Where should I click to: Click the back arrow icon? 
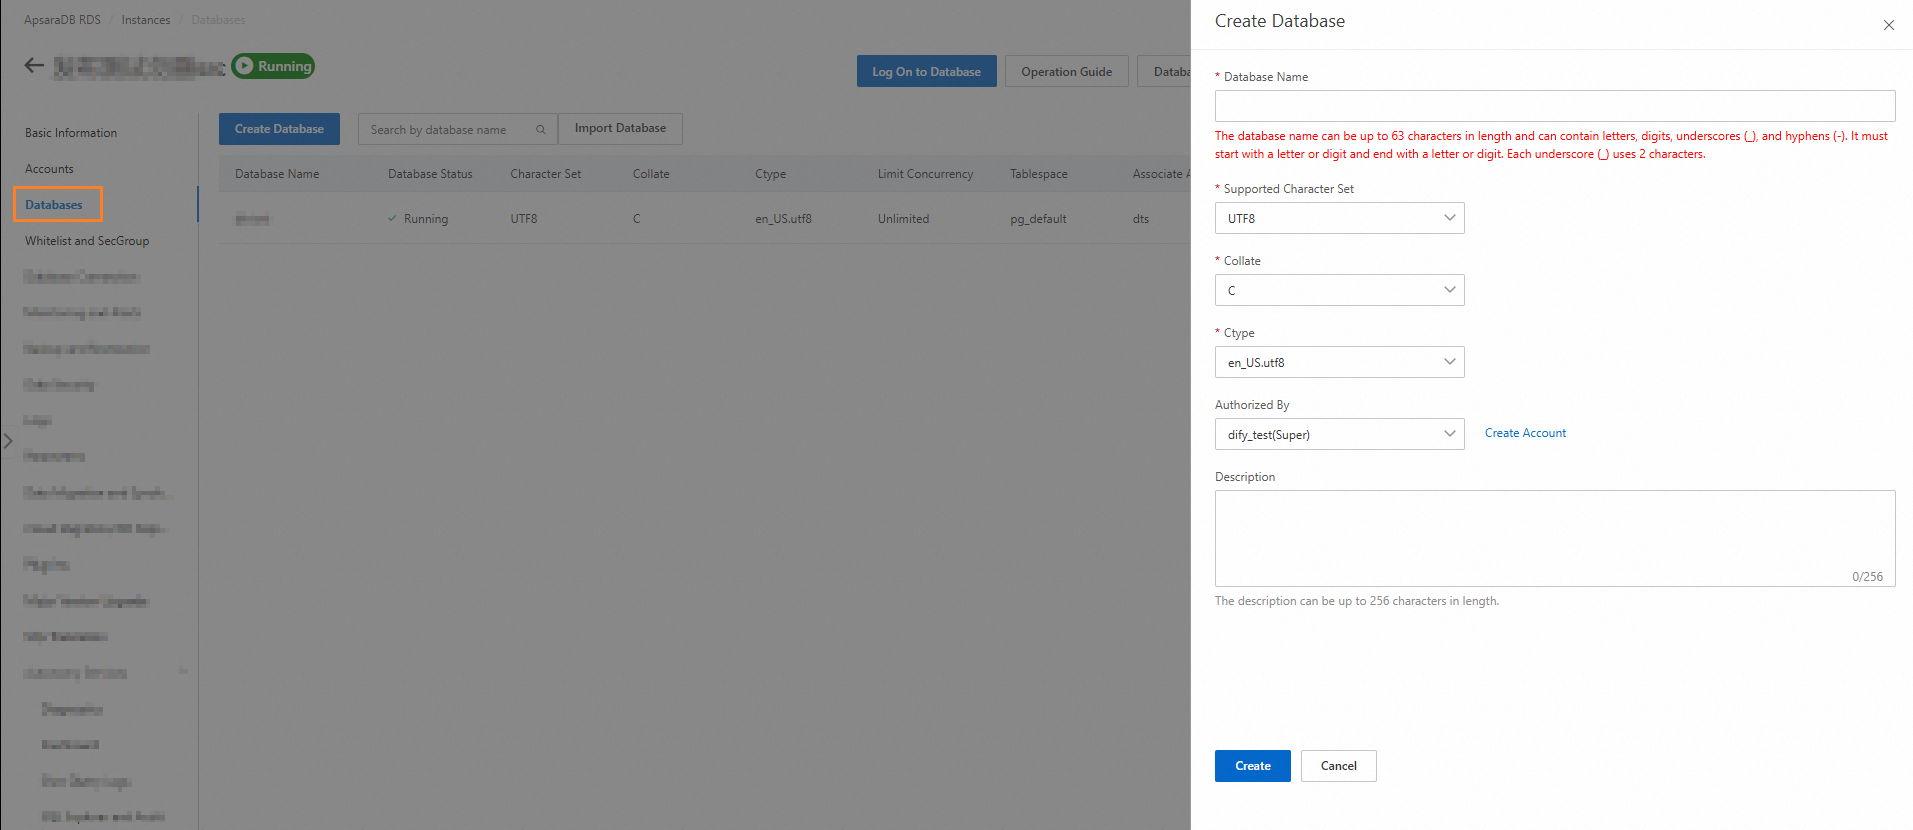[x=34, y=66]
